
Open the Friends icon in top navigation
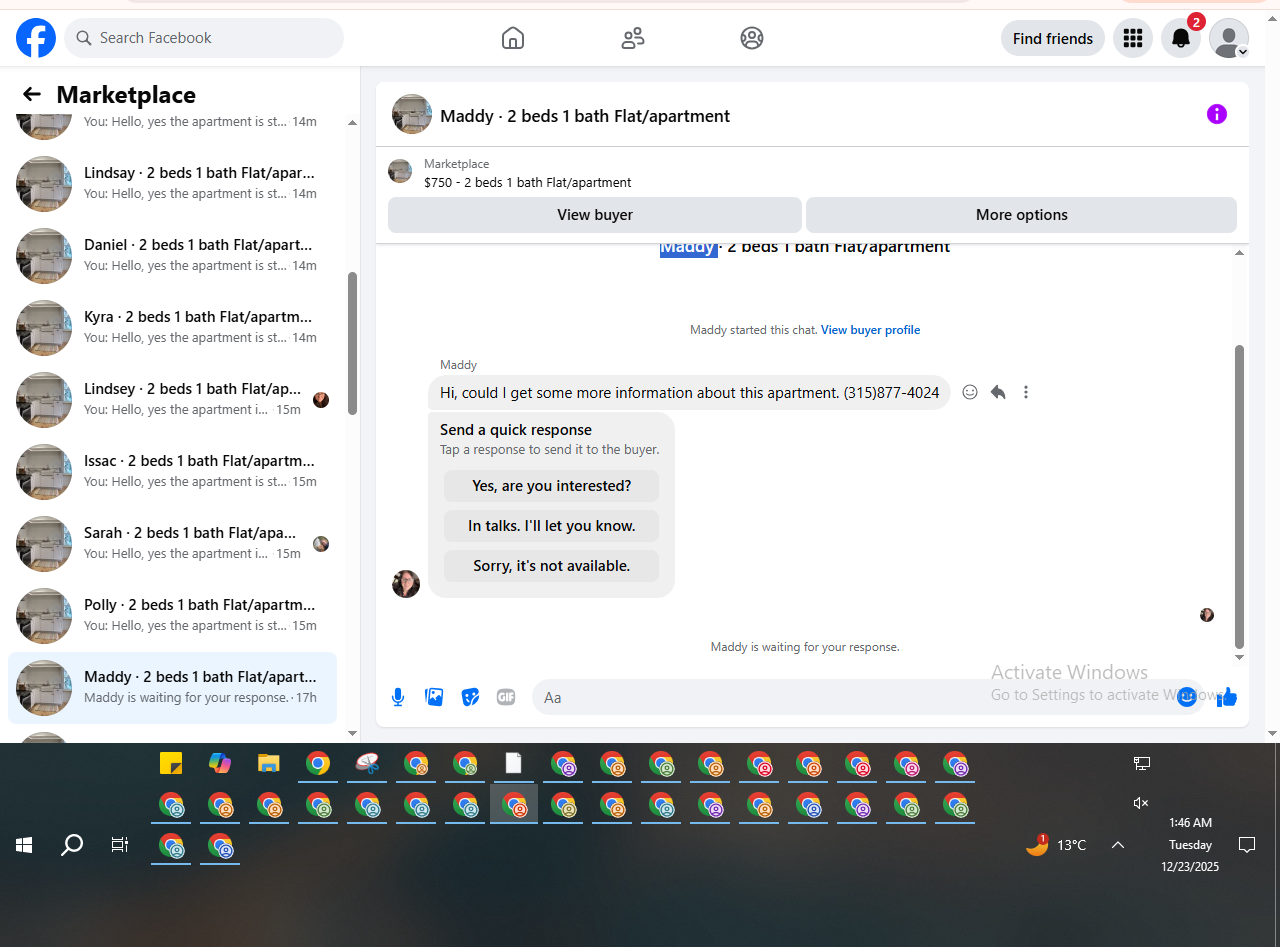[x=633, y=38]
